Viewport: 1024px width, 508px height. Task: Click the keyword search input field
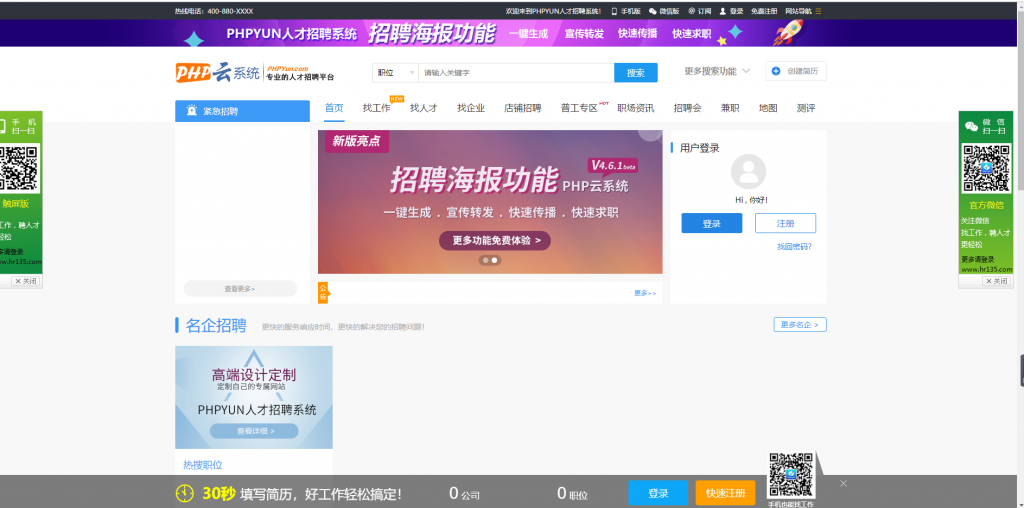516,72
